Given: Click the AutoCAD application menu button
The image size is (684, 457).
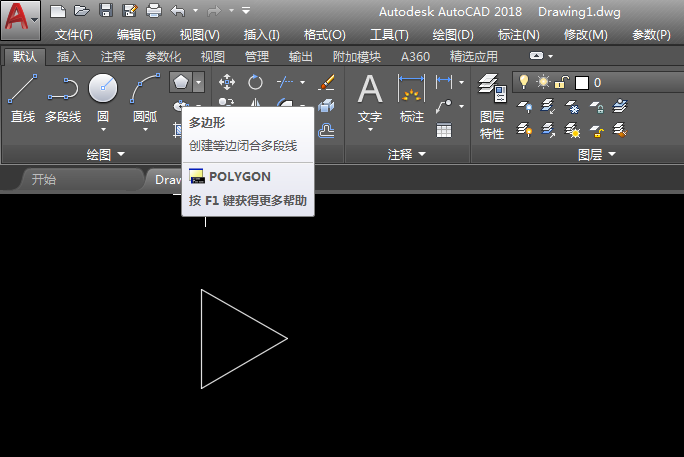Looking at the screenshot, I should point(20,18).
